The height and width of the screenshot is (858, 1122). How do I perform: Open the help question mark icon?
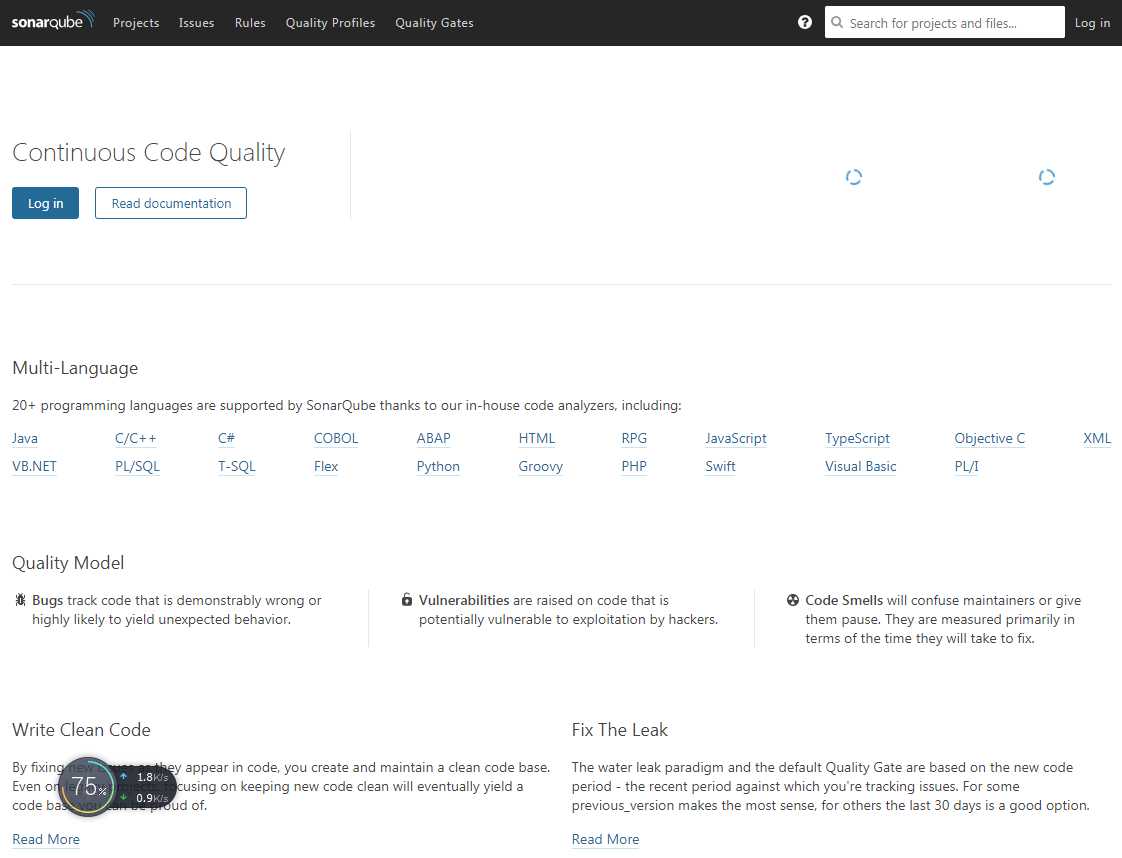[x=804, y=22]
